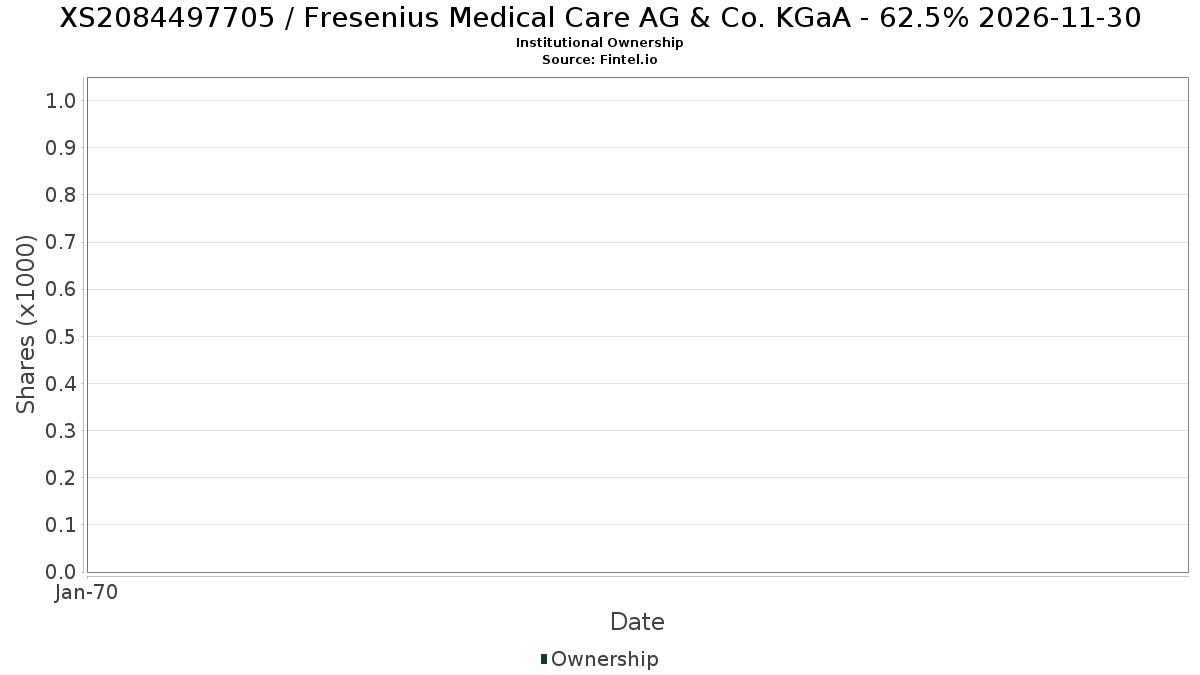
Task: Click the 0.3 y-axis tick label
Action: [x=61, y=430]
